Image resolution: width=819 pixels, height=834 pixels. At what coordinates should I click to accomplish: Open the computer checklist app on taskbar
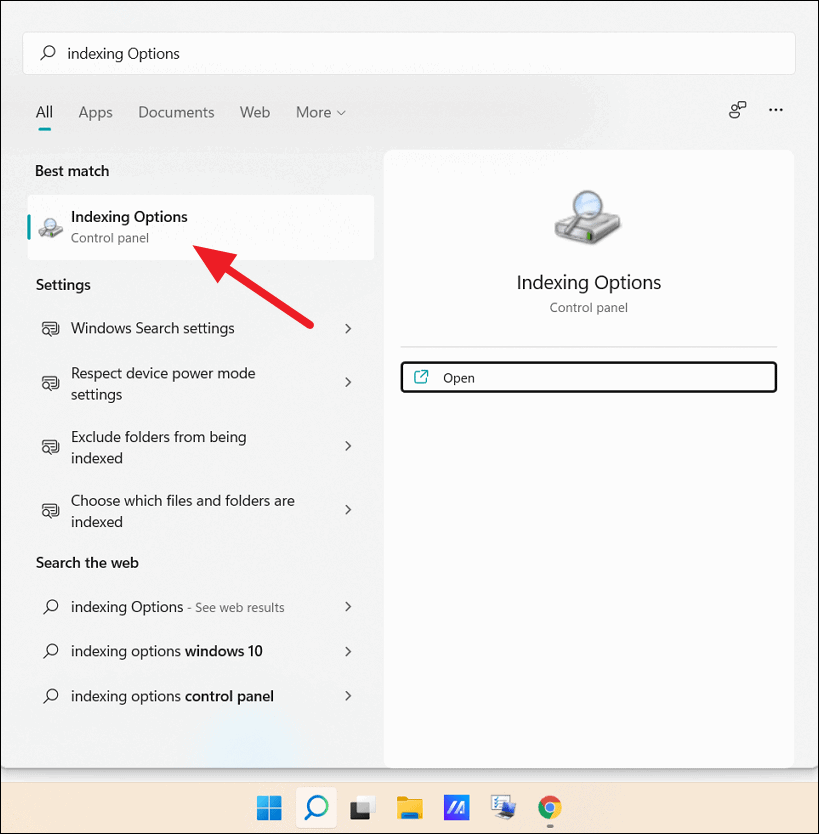point(503,807)
